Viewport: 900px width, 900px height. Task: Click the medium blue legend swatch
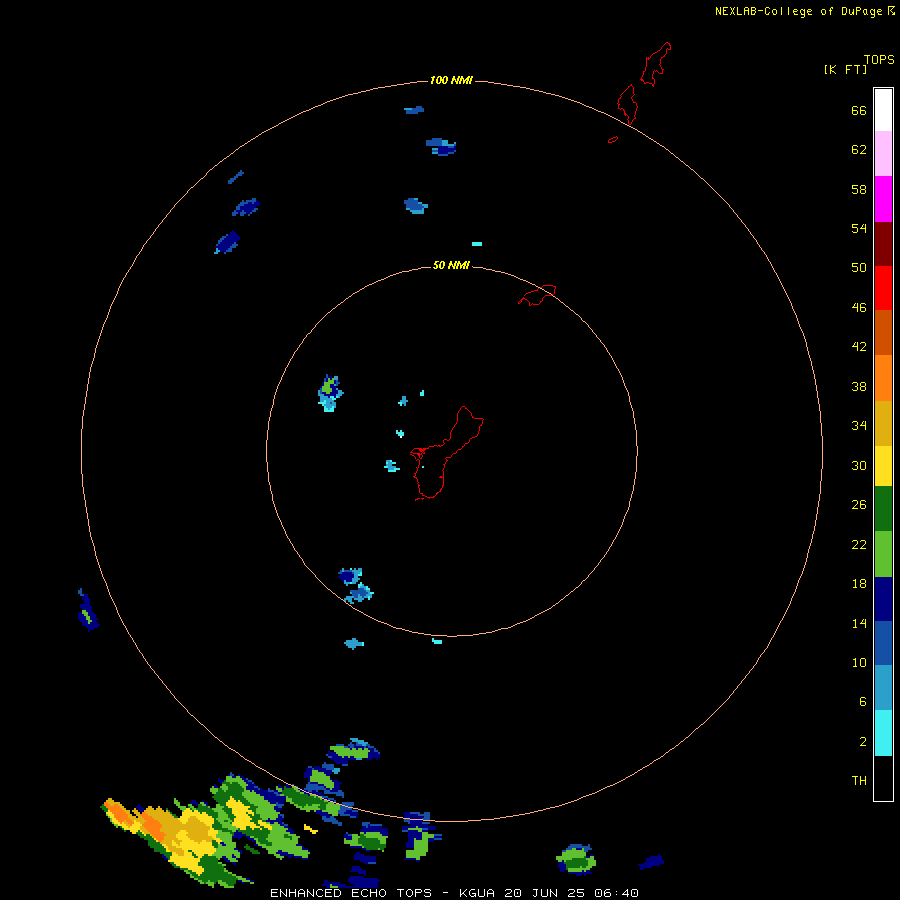tap(883, 643)
